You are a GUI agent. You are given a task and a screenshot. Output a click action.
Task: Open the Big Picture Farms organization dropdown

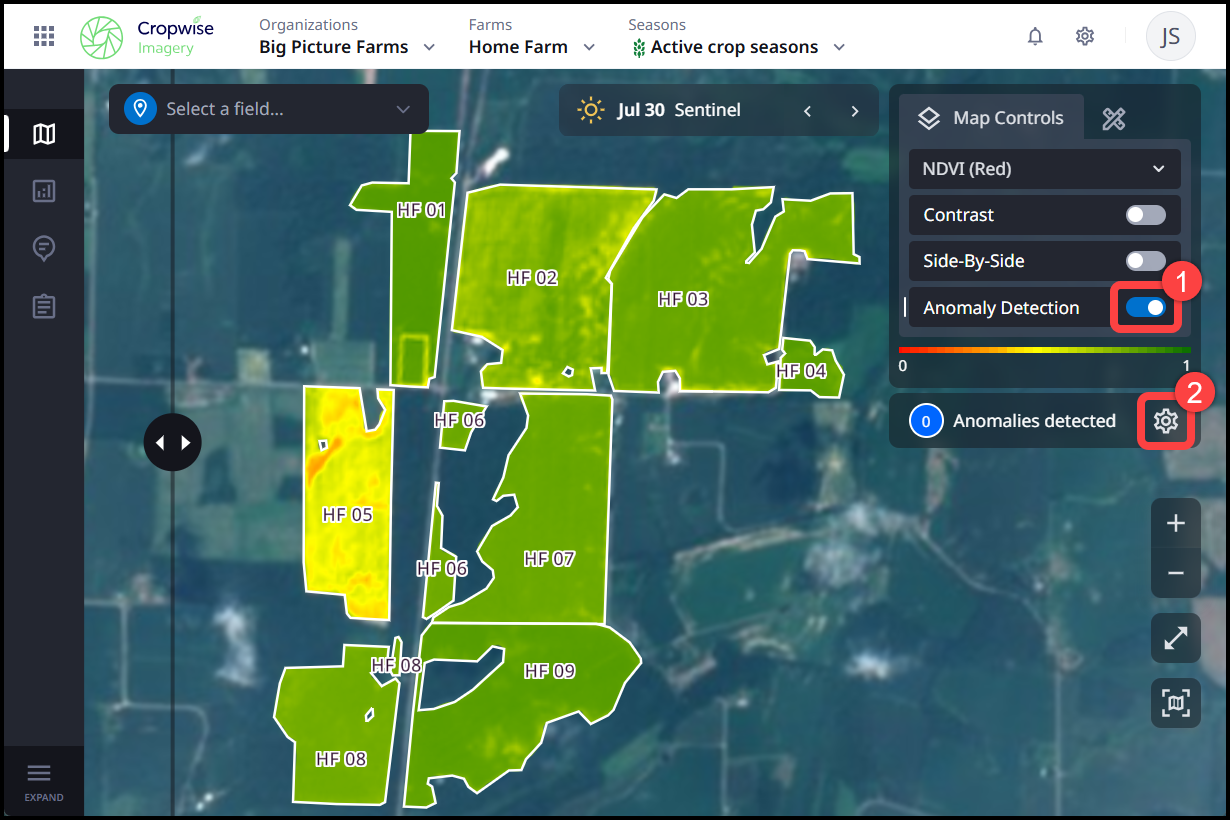point(347,47)
